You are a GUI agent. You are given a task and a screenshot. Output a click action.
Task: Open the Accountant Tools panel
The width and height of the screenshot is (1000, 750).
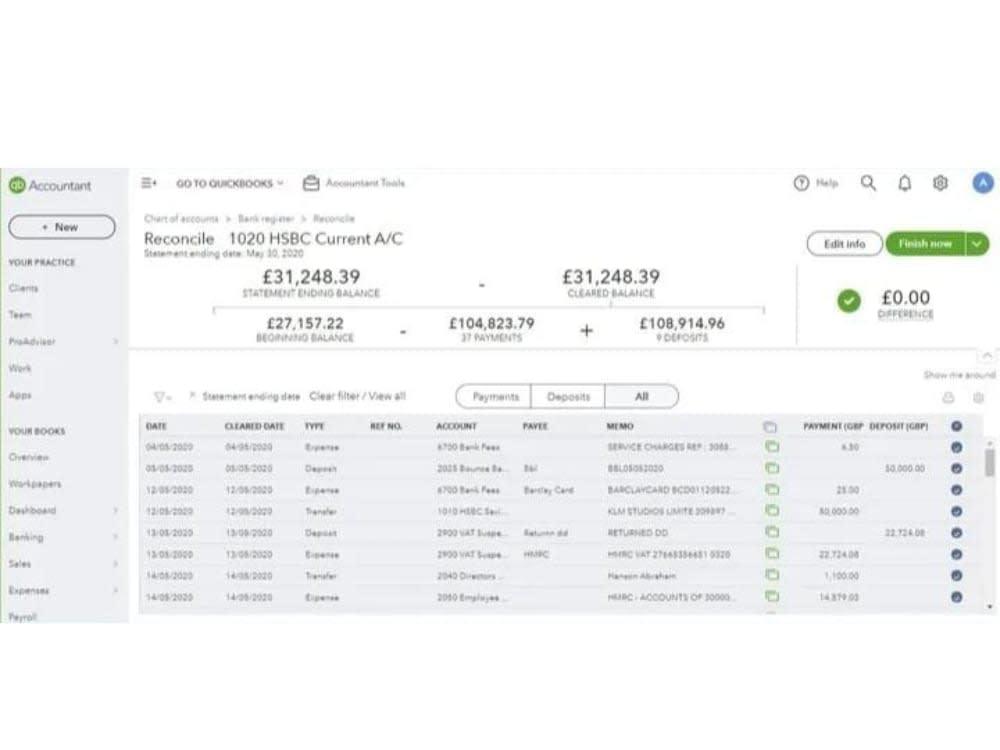click(358, 183)
